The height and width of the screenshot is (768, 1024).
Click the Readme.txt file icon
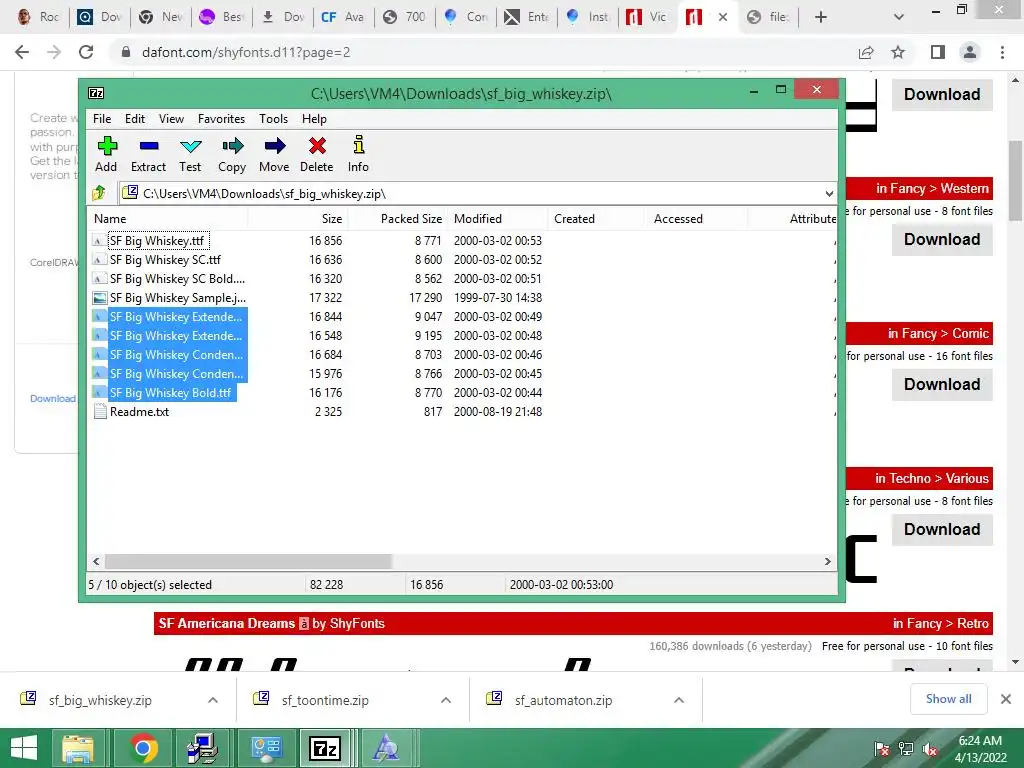(x=100, y=411)
